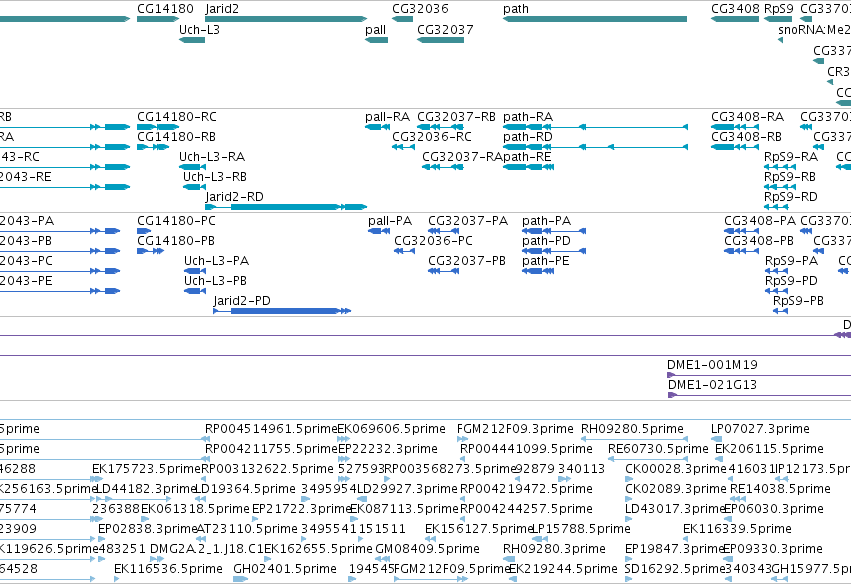Click the path-RA transcript
Image resolution: width=851 pixels, height=584 pixels.
point(595,127)
